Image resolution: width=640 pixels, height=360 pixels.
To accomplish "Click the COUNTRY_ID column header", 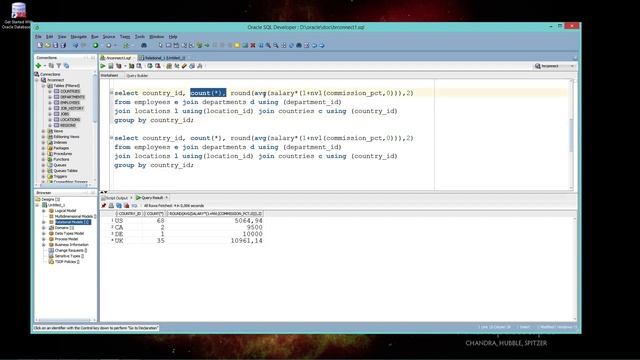I will click(129, 214).
